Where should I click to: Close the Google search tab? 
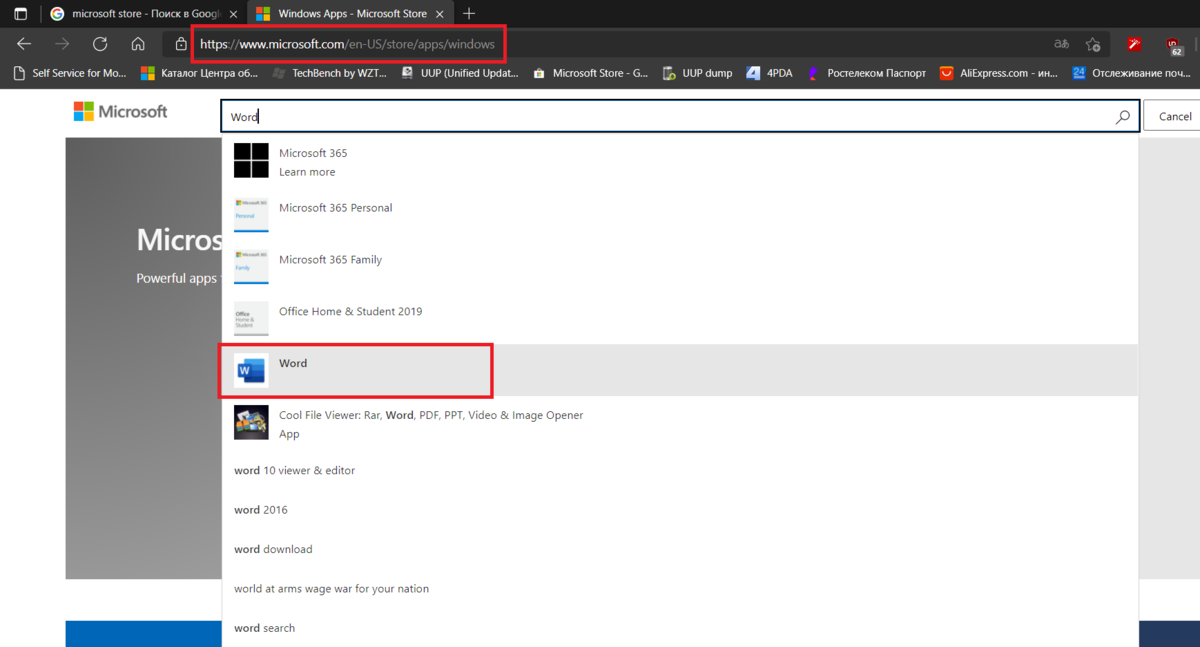[233, 14]
